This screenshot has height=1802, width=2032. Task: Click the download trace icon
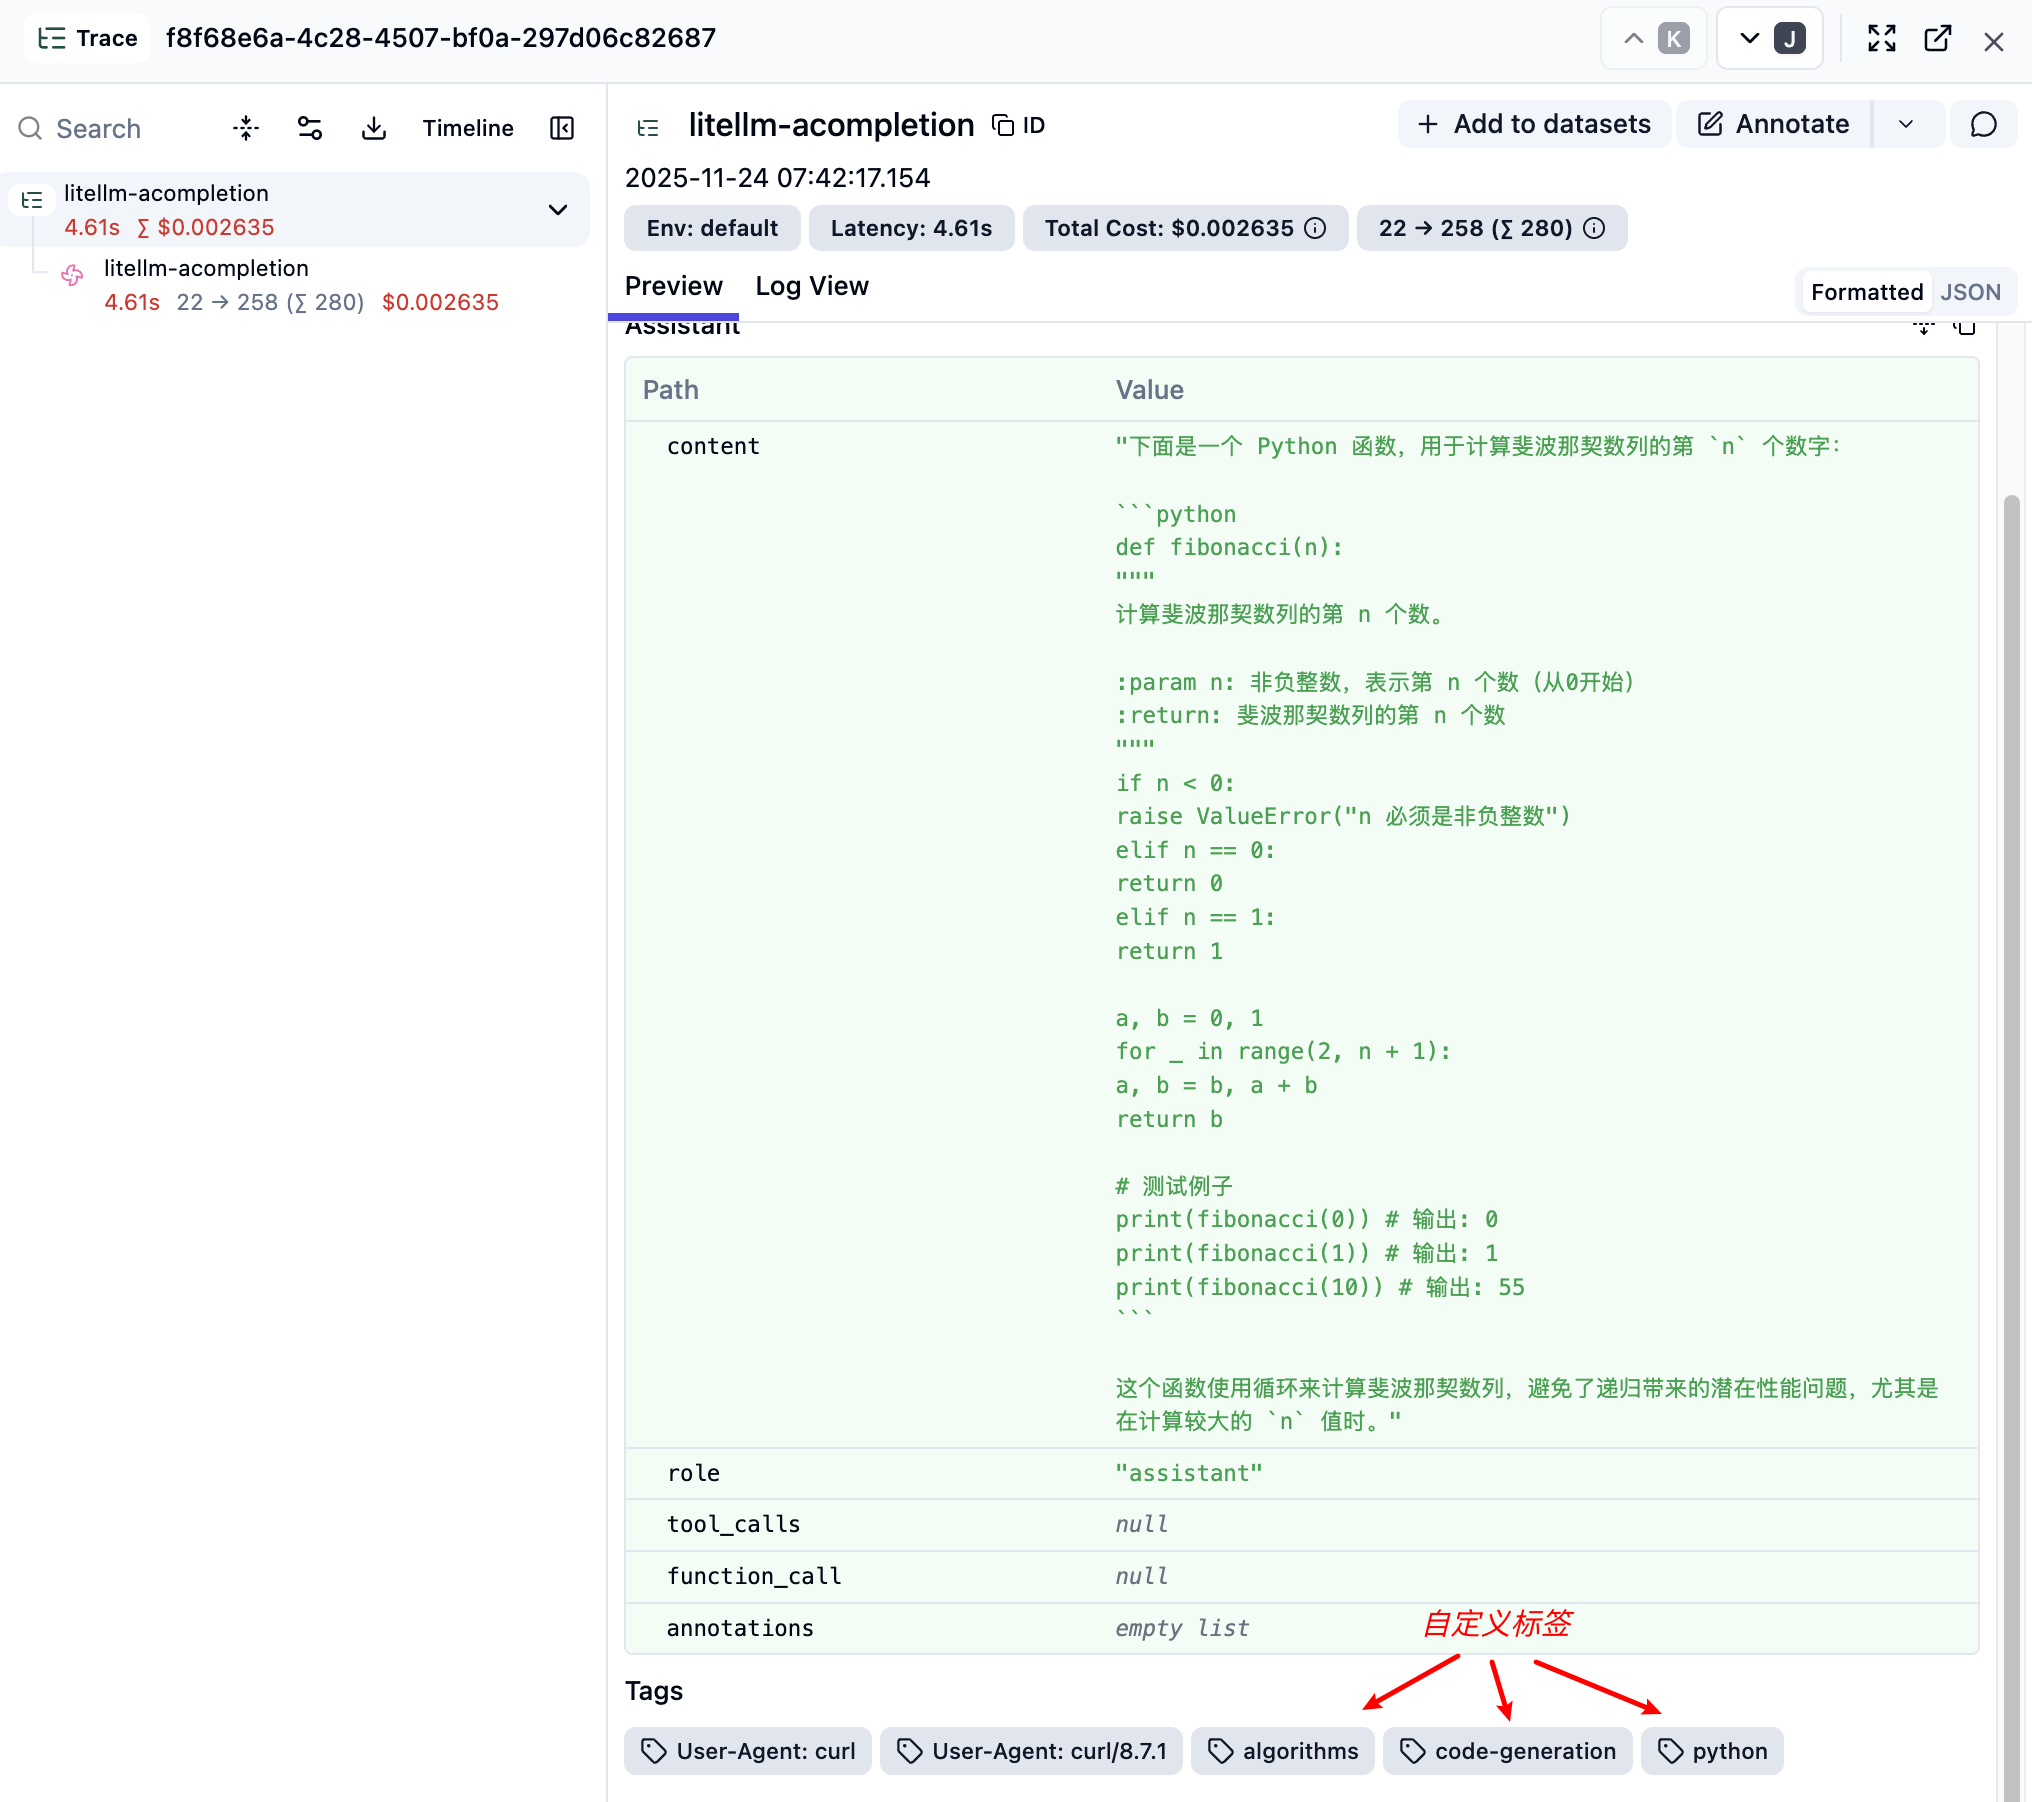click(x=373, y=128)
